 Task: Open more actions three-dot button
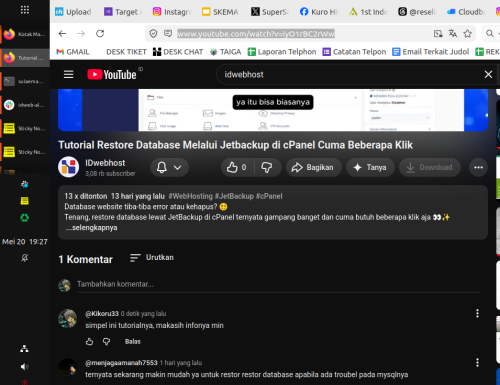[478, 167]
